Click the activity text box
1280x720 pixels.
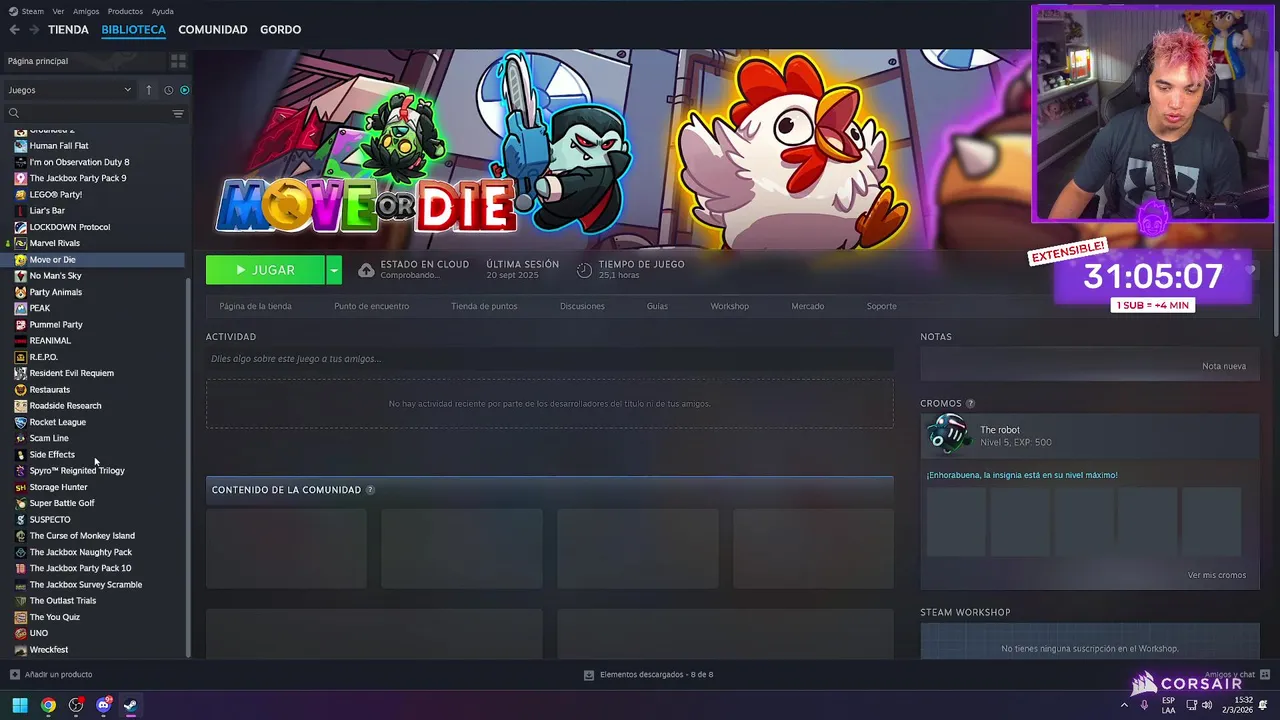pyautogui.click(x=549, y=359)
